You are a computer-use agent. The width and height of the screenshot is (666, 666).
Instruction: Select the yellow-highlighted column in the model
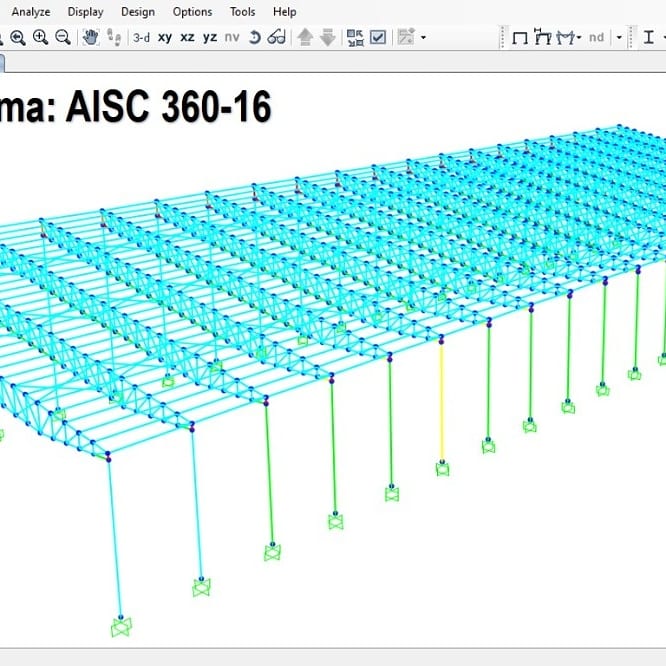pyautogui.click(x=441, y=402)
